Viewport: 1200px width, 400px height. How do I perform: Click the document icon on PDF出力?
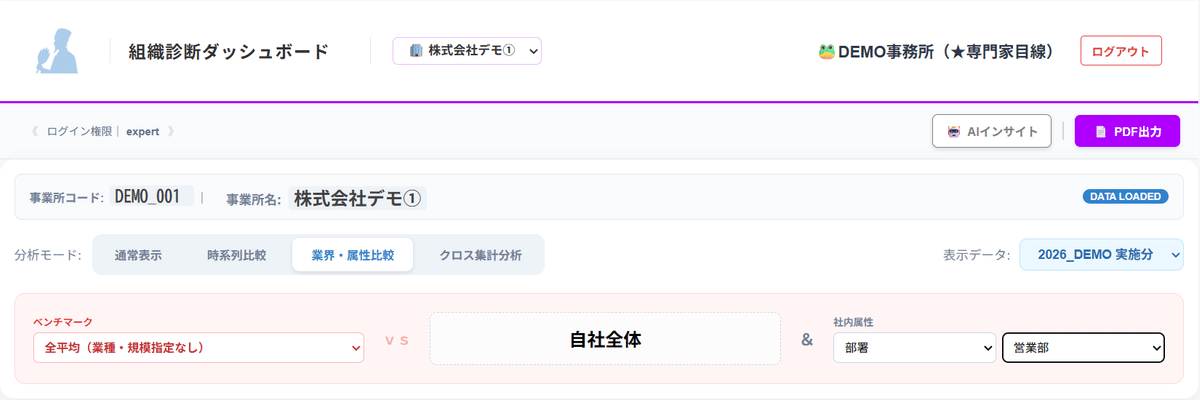(1101, 131)
